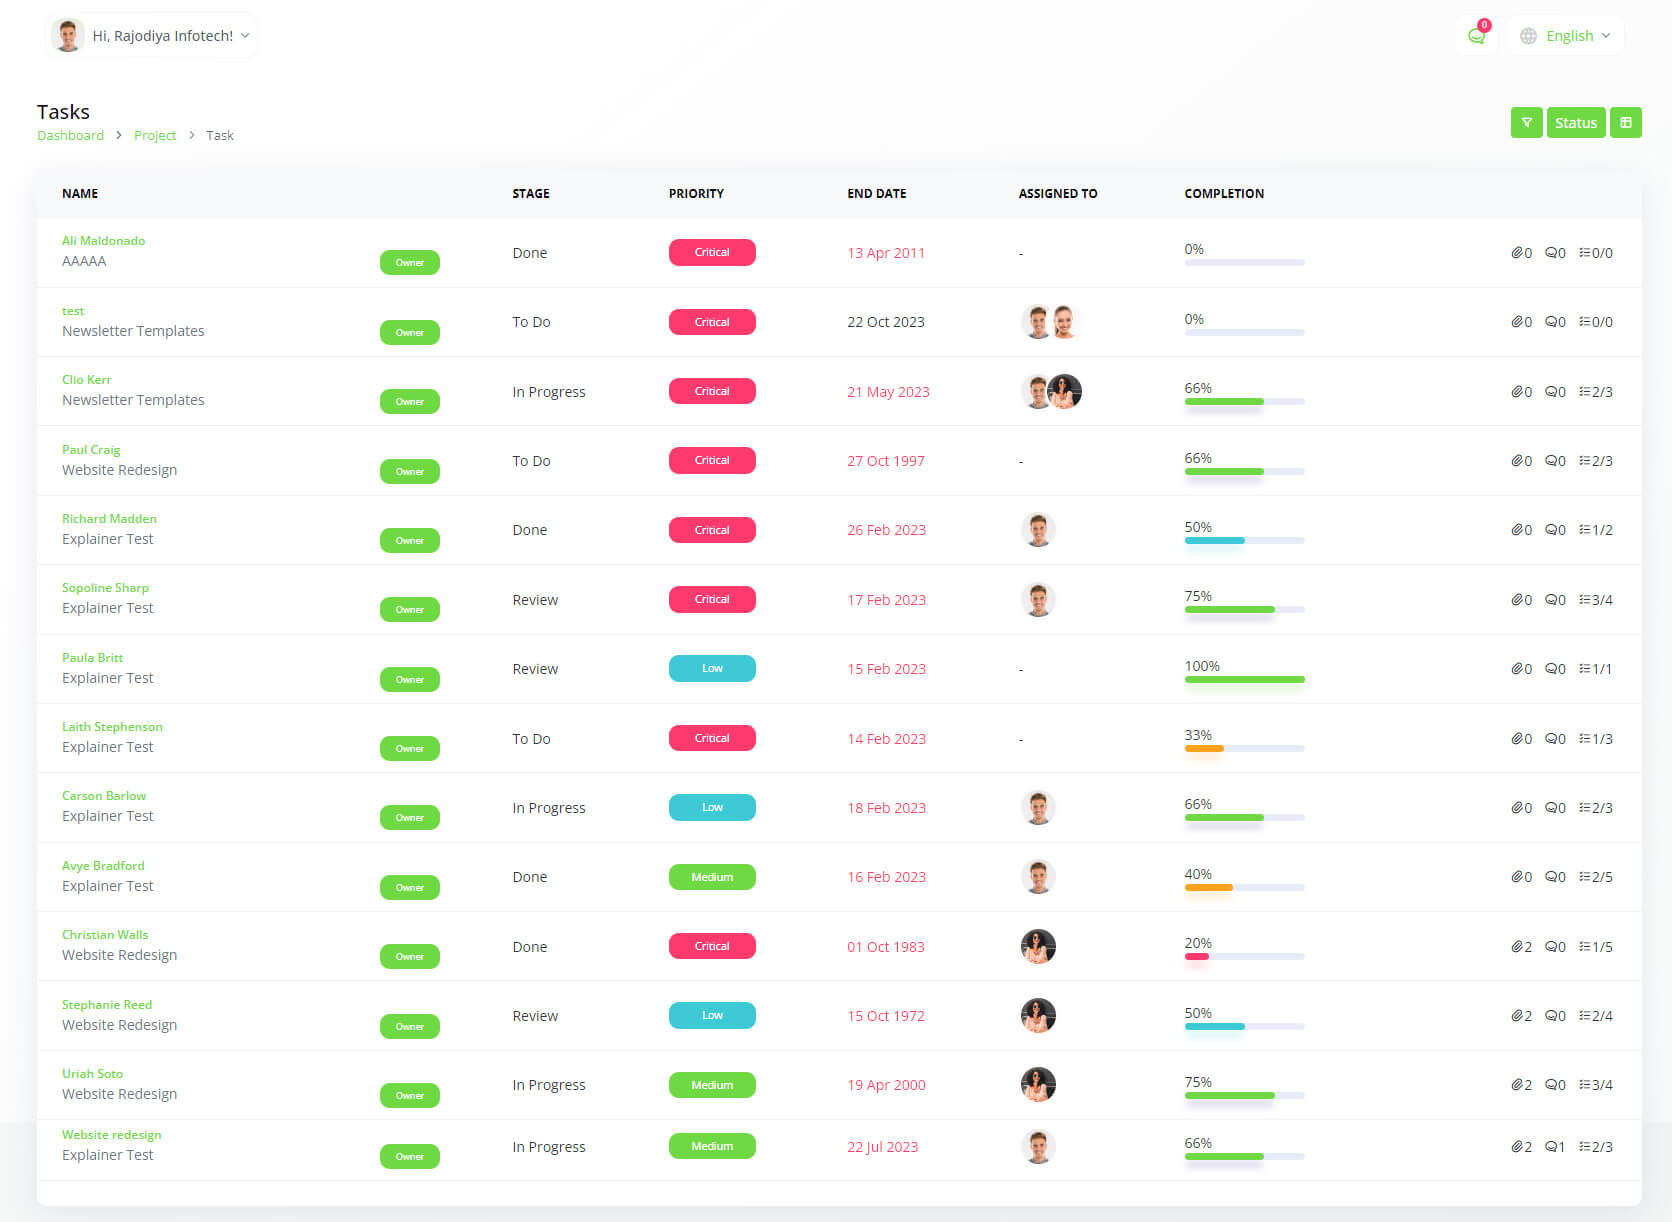Click attachment icon in Christian Walls row
Viewport: 1672px width, 1222px height.
pos(1517,947)
